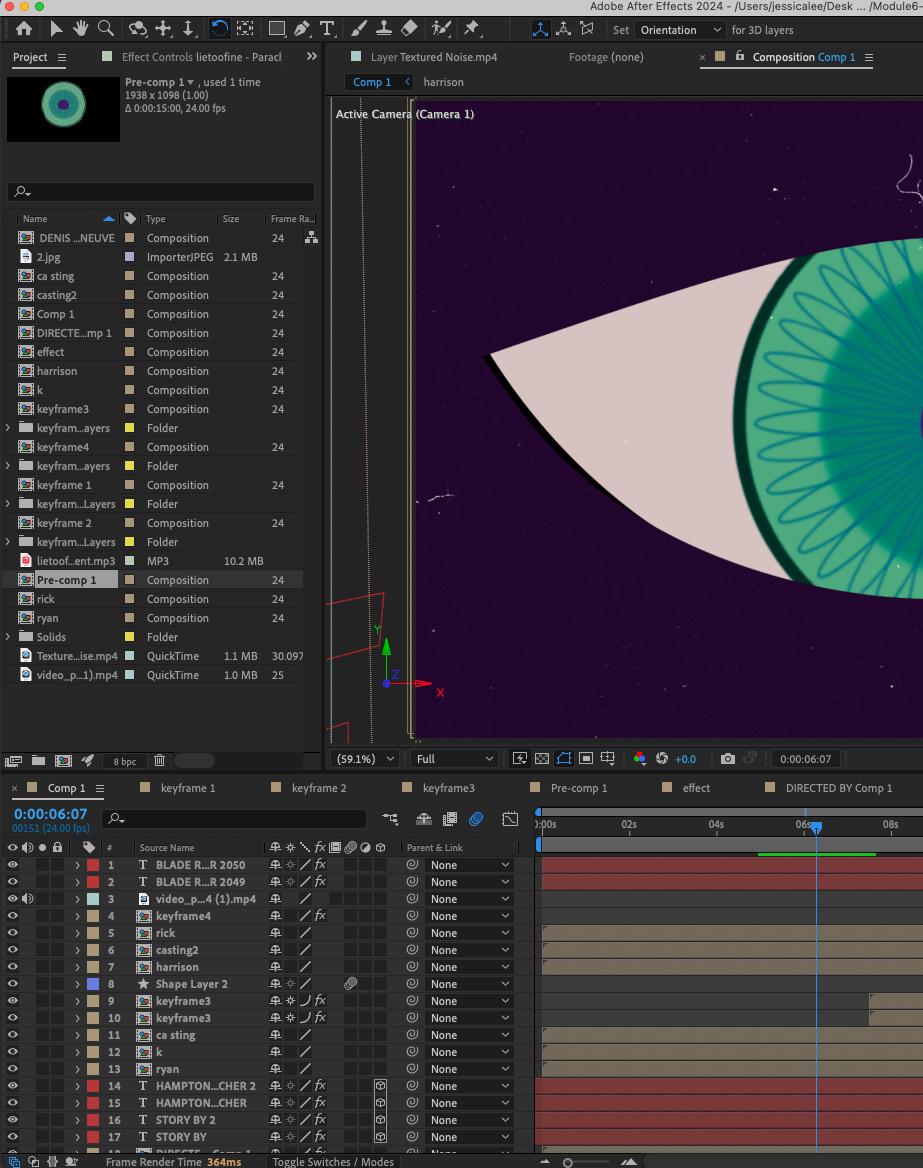The height and width of the screenshot is (1168, 923).
Task: Select the Roto Brush tool
Action: point(442,29)
